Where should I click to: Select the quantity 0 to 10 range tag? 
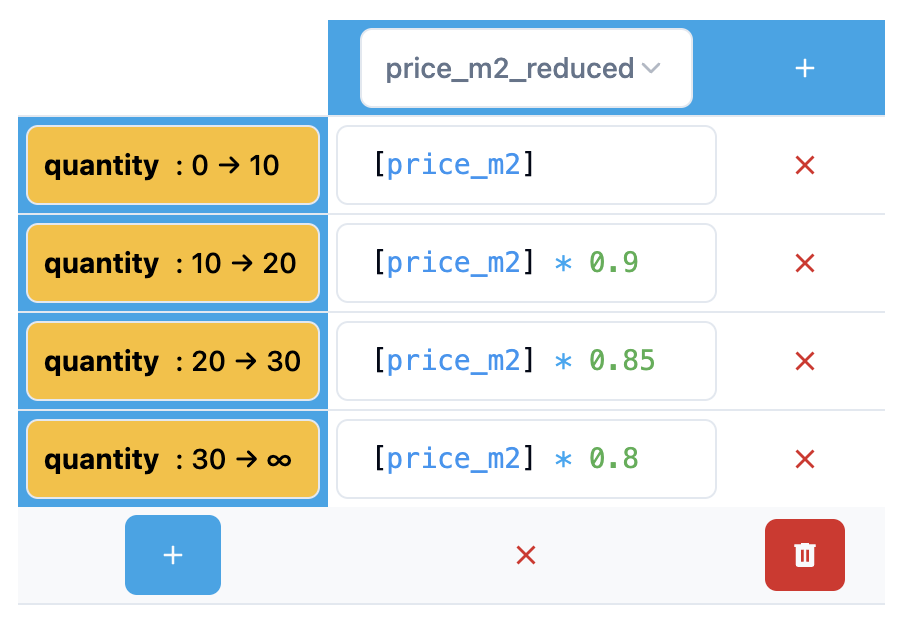[172, 165]
